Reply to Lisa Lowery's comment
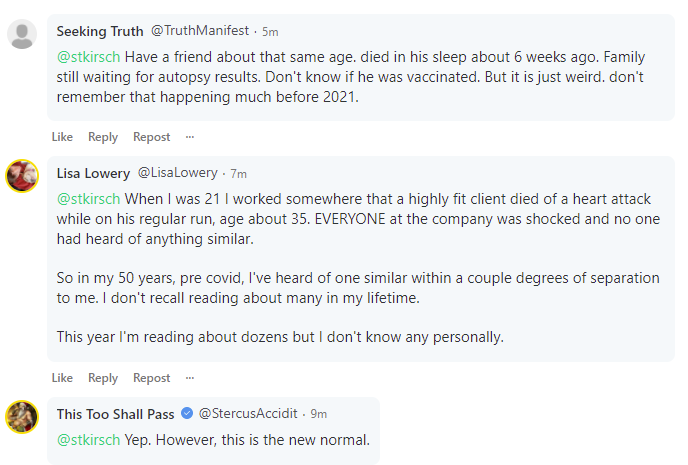The image size is (688, 465). click(103, 378)
